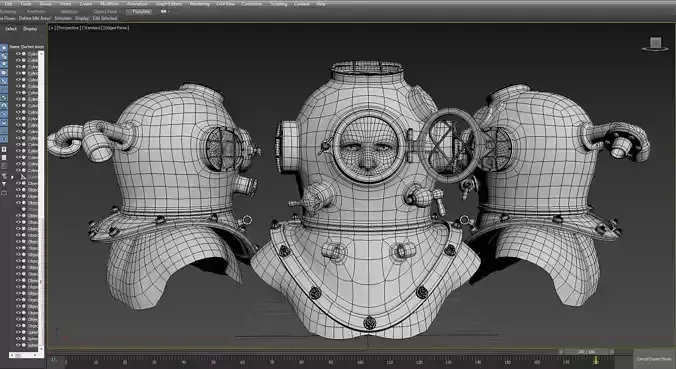This screenshot has height=369, width=676.
Task: Open the Graph Editors menu
Action: click(x=169, y=4)
